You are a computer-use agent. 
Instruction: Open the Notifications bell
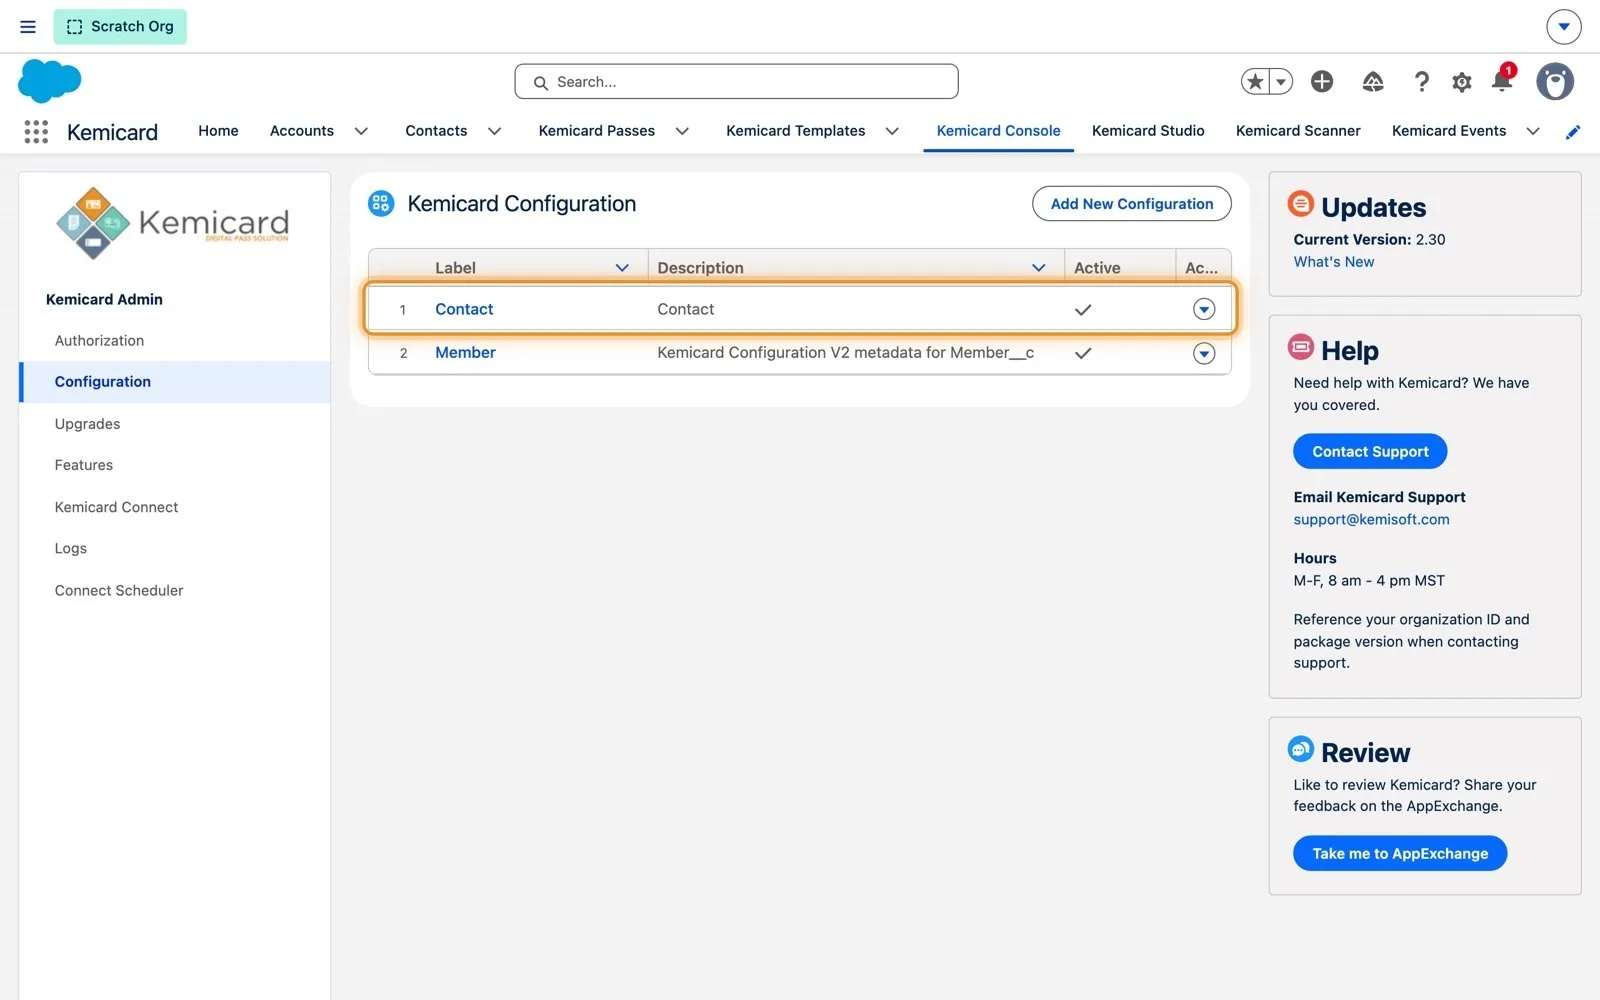coord(1502,80)
